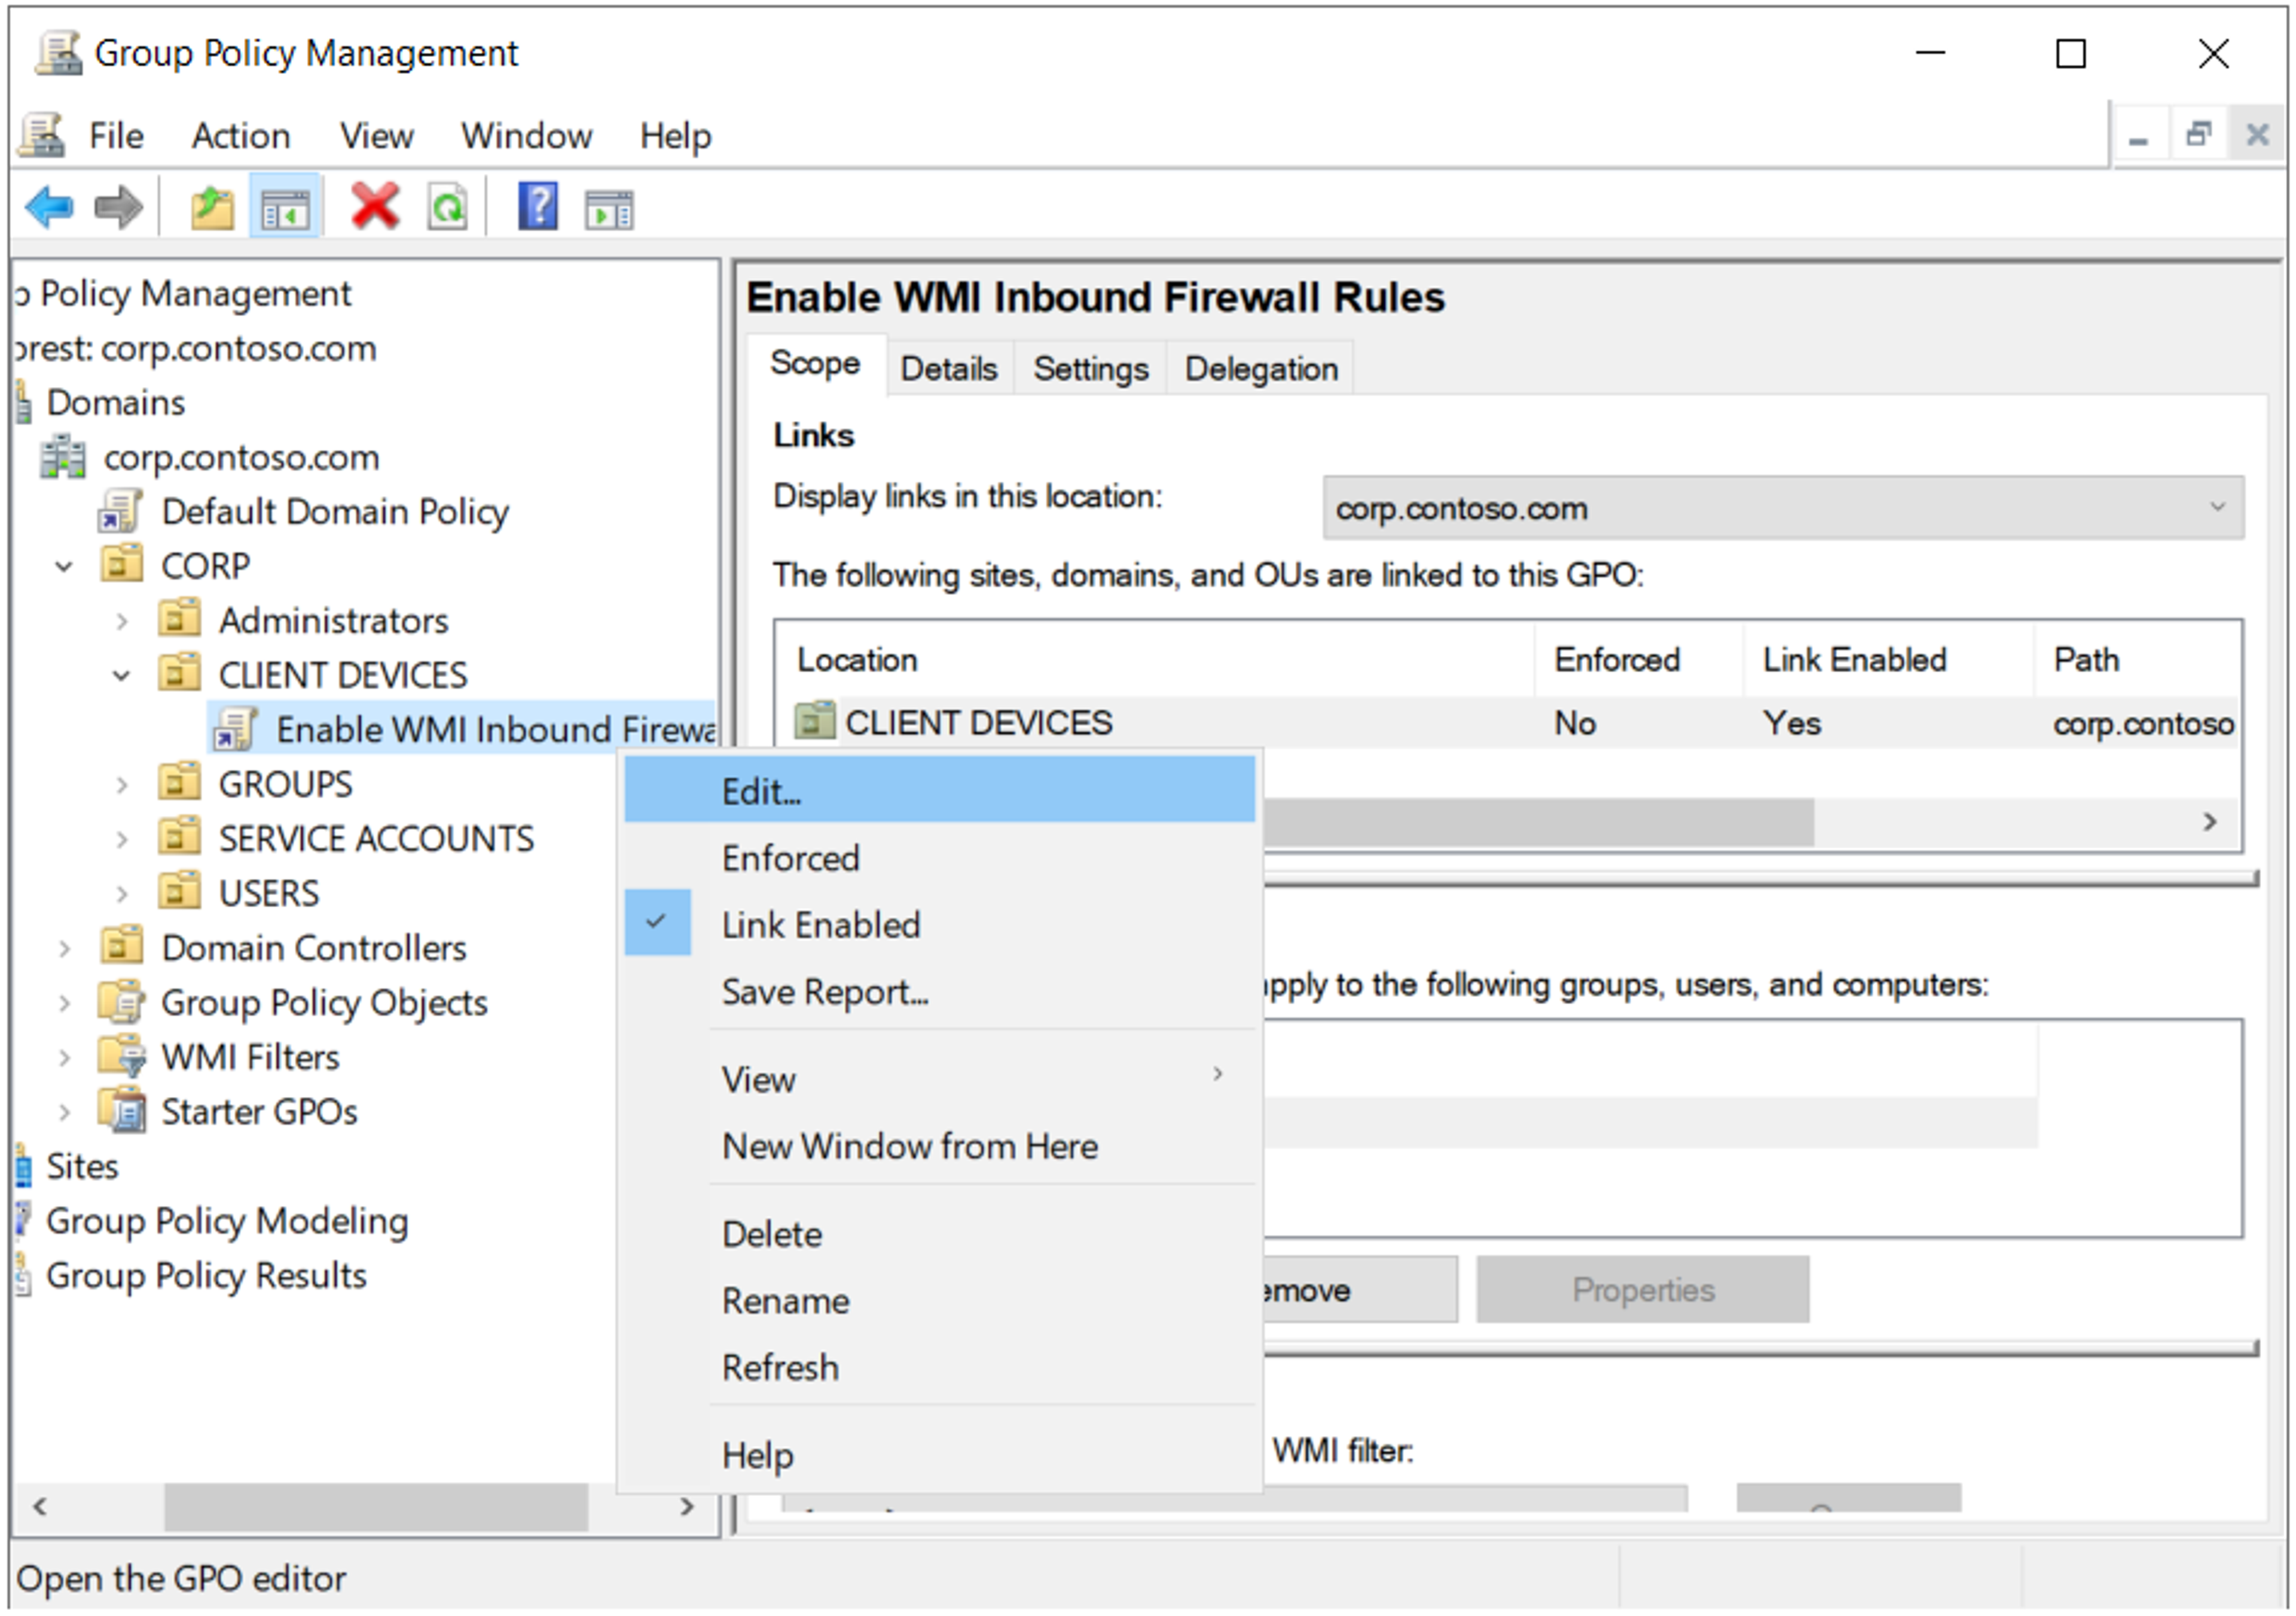Click the MMC console icon beside File menu
Image resolution: width=2296 pixels, height=1616 pixels.
tap(42, 135)
